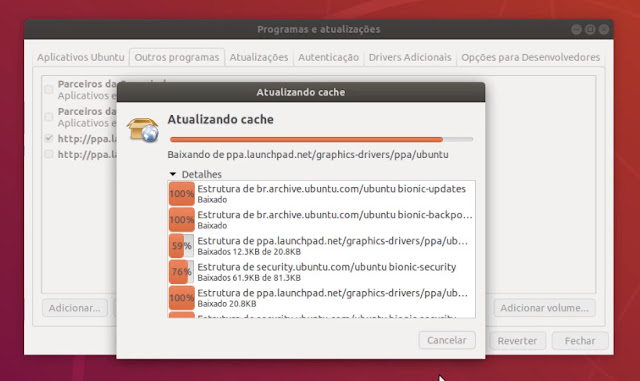The height and width of the screenshot is (381, 640).
Task: Open Opções para Desenvolvedores tab
Action: [531, 57]
